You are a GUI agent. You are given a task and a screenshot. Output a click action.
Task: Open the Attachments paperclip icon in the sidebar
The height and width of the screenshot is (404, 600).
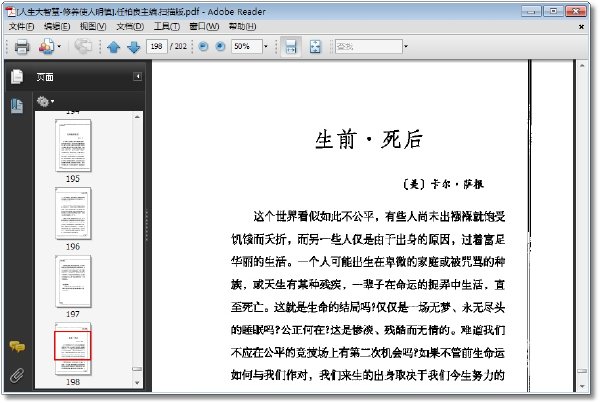click(x=17, y=375)
